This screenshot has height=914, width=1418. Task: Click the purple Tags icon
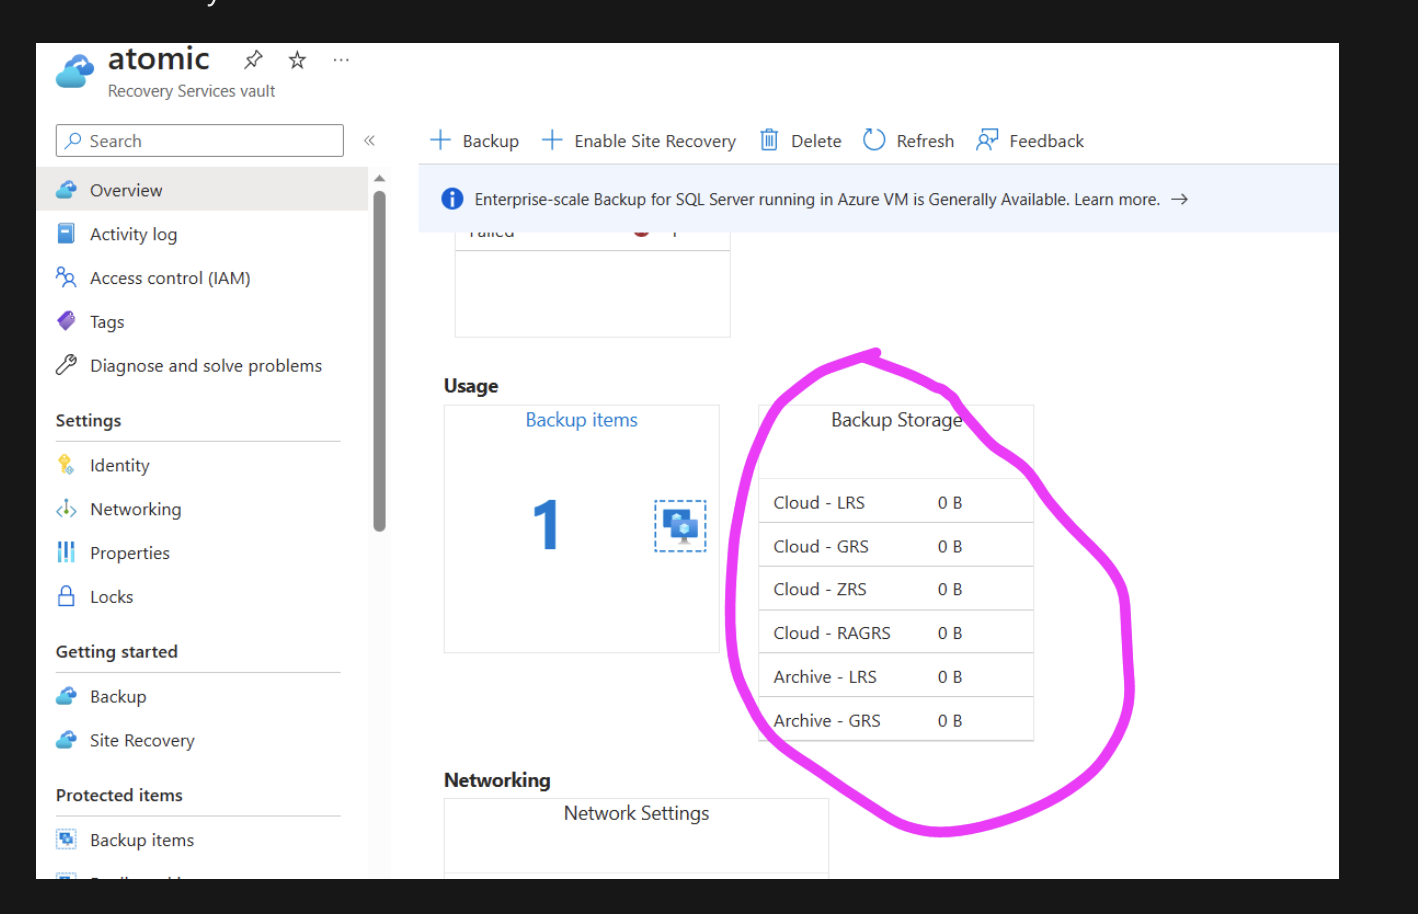(x=66, y=321)
